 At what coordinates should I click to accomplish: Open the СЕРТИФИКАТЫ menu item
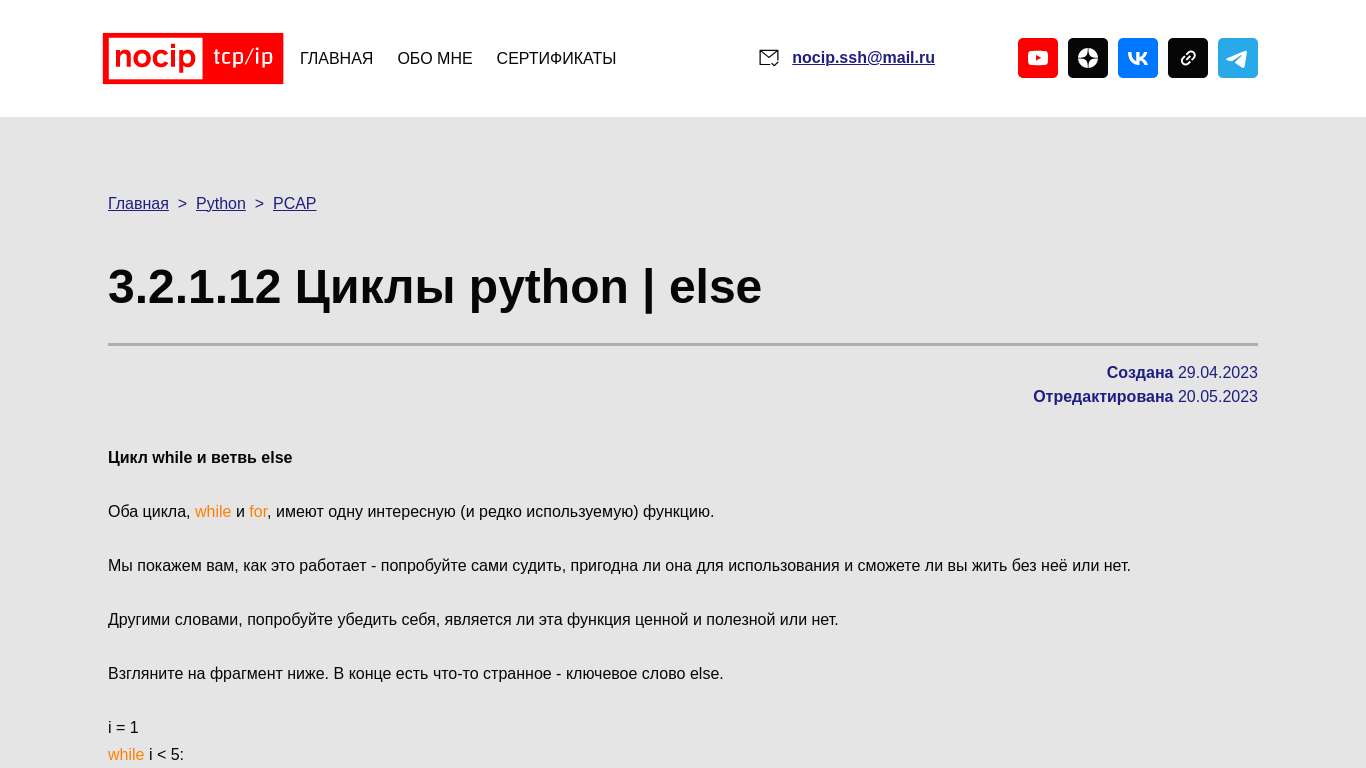coord(556,59)
